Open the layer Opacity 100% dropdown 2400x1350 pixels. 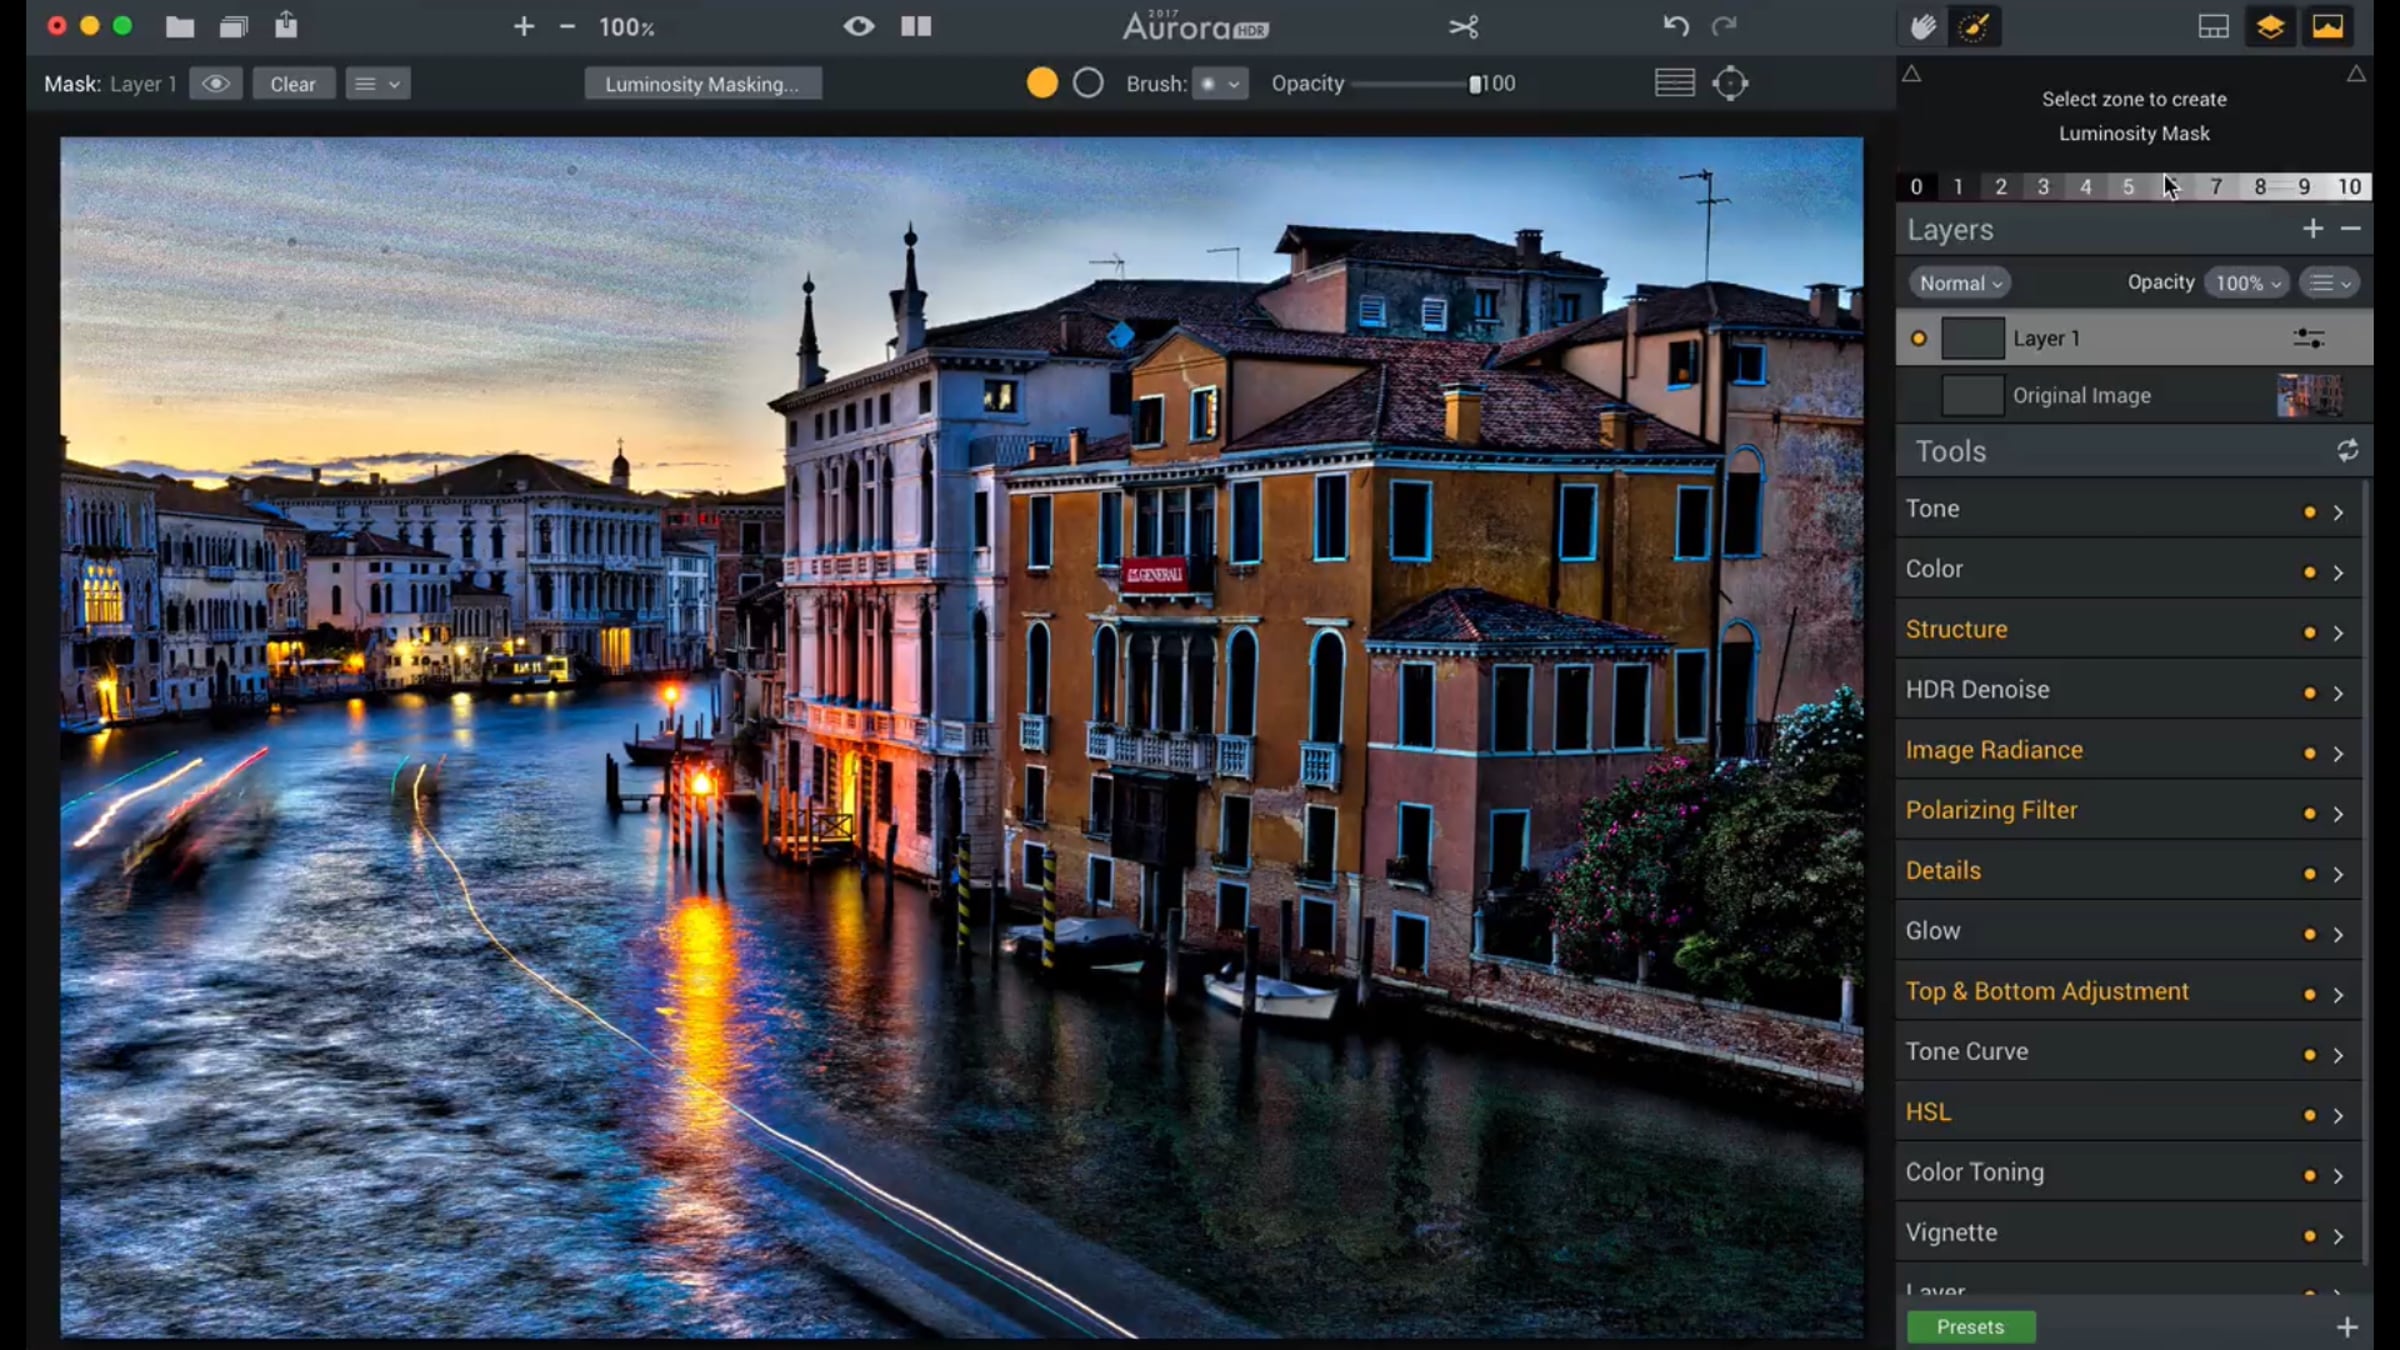tap(2247, 283)
